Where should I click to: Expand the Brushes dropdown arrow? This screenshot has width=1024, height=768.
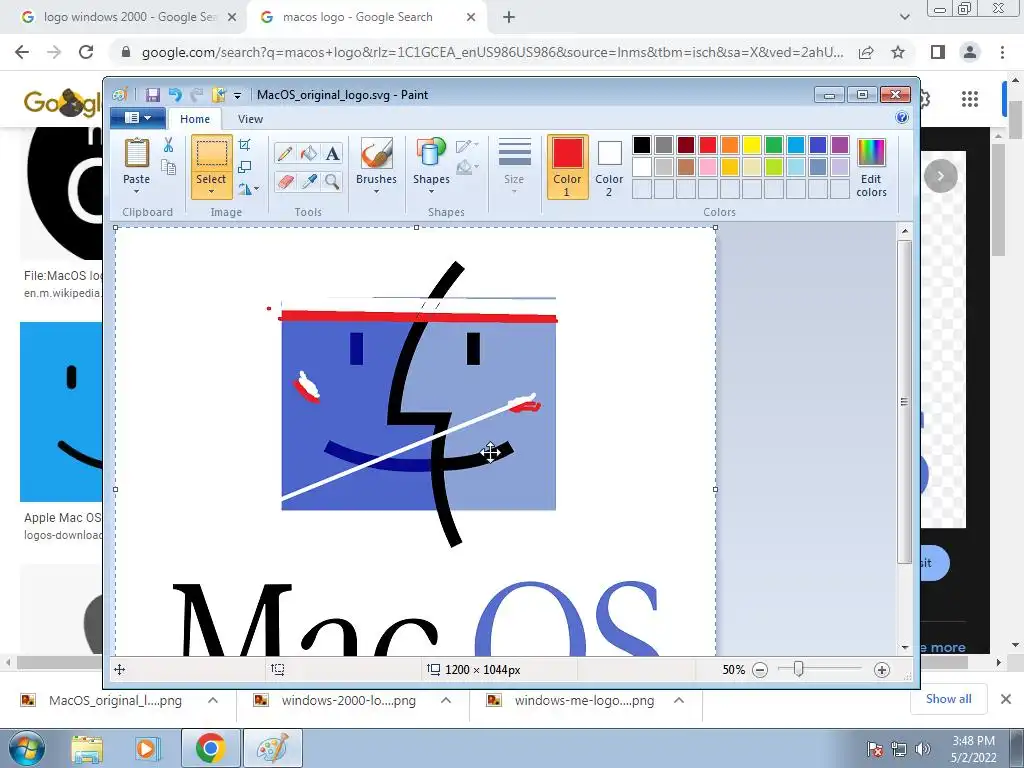(377, 191)
